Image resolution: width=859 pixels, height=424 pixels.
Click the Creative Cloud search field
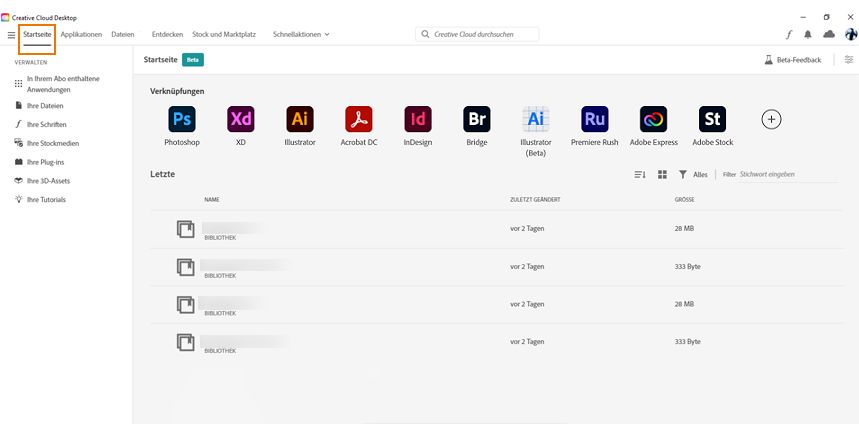477,34
